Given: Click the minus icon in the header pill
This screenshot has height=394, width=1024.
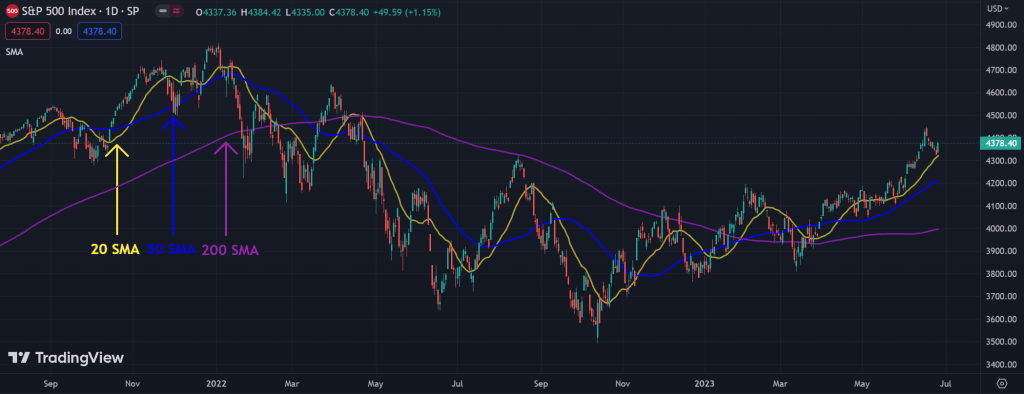Looking at the screenshot, I should pyautogui.click(x=164, y=11).
